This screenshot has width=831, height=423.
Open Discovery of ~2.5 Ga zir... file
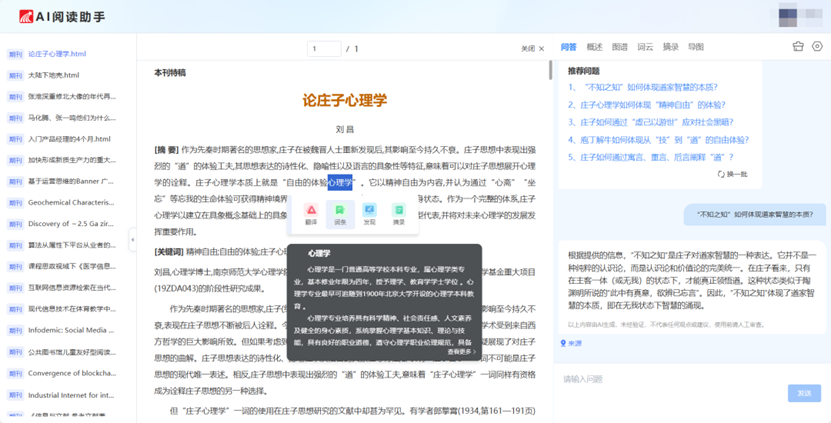click(70, 224)
